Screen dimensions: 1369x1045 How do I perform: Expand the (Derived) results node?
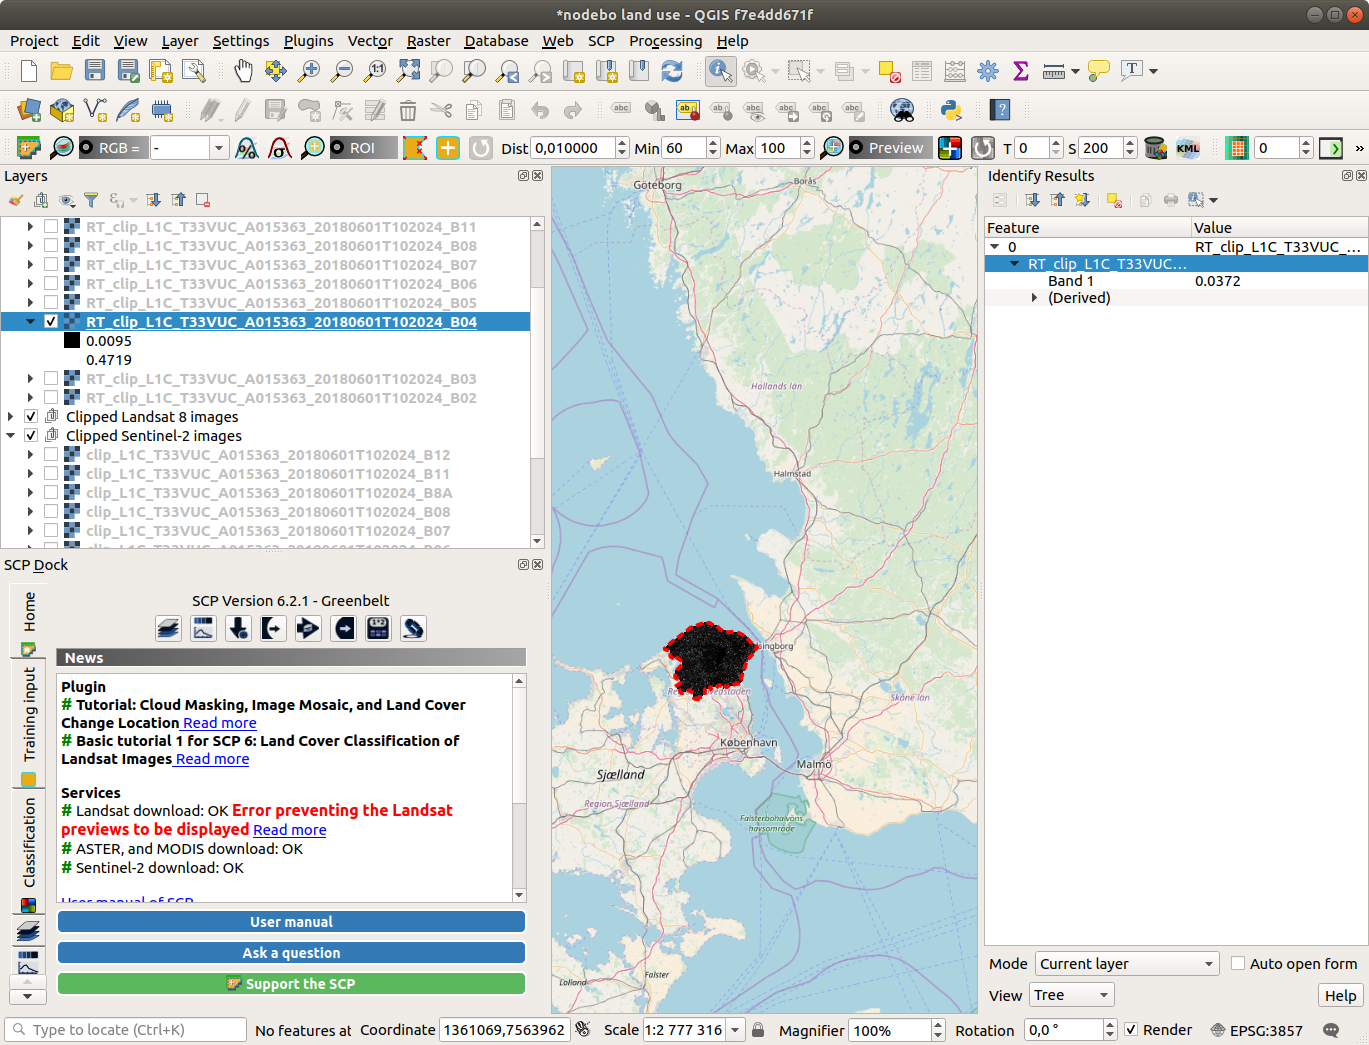[x=1034, y=298]
